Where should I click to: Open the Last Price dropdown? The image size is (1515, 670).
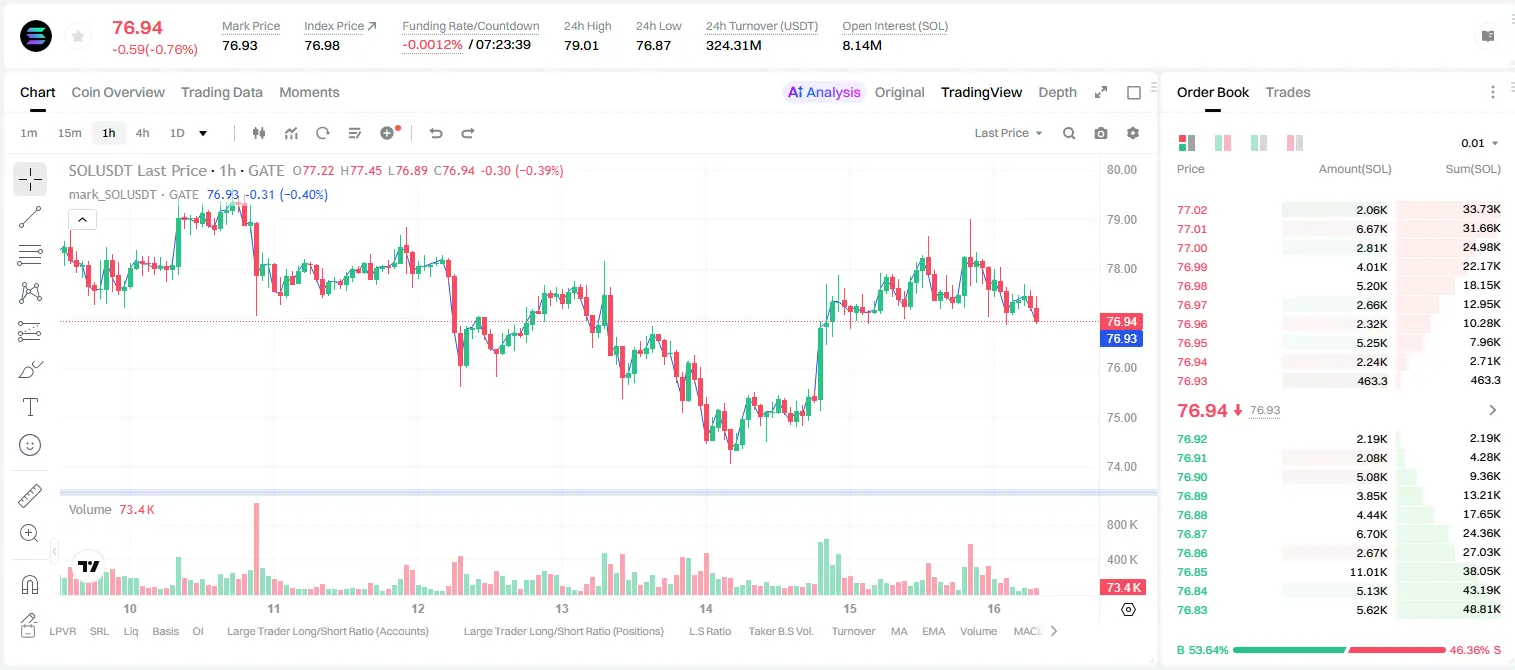coord(1008,133)
